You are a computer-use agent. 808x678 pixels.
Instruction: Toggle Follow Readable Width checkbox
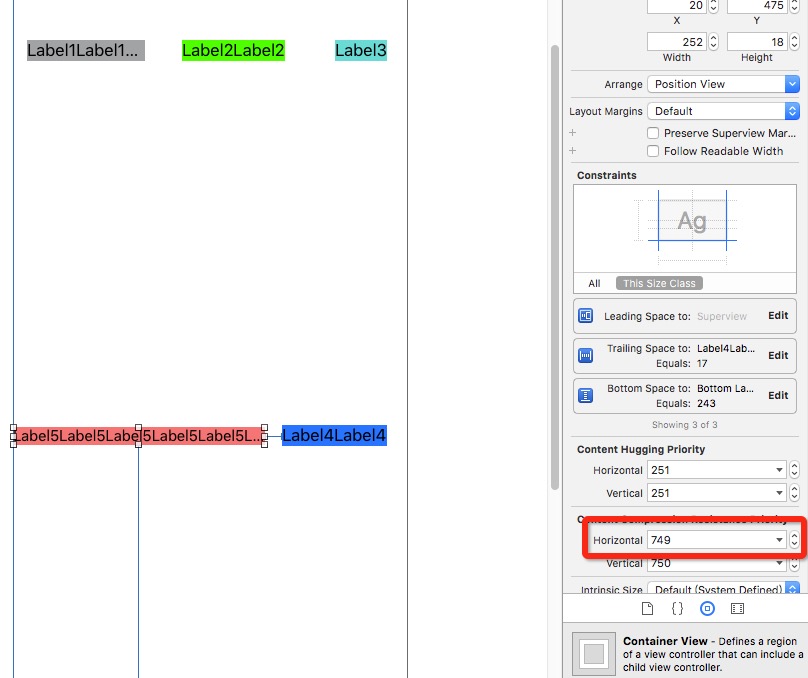(653, 151)
